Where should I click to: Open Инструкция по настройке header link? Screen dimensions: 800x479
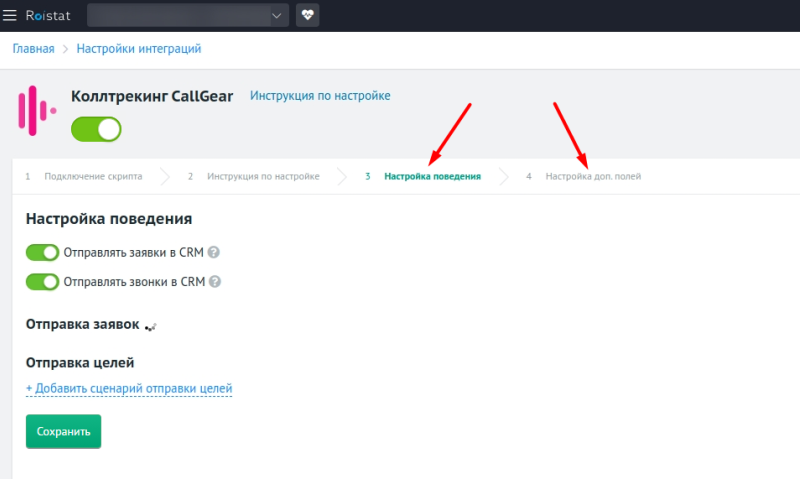[x=320, y=96]
